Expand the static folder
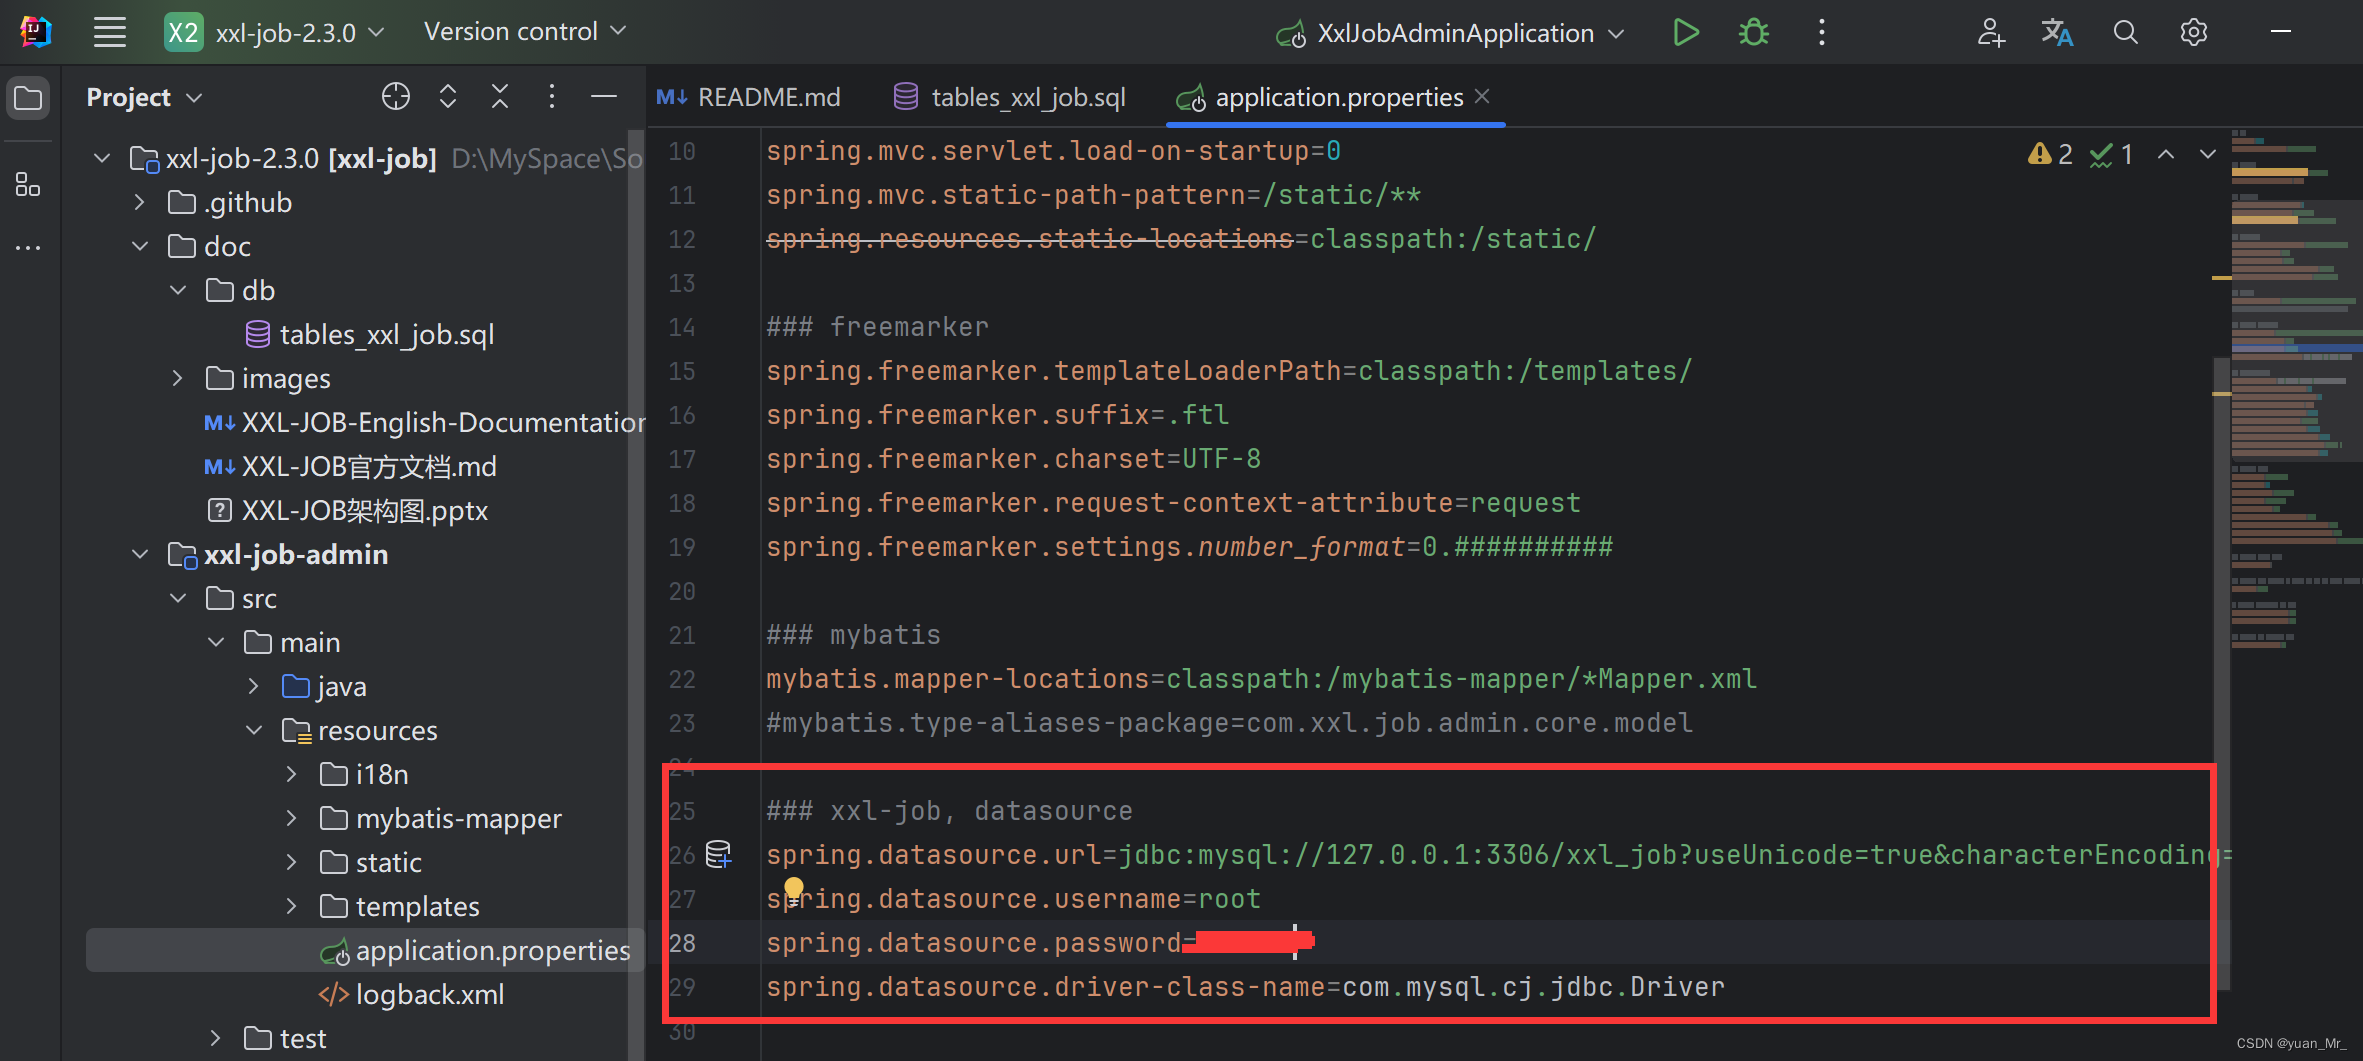The image size is (2363, 1061). pos(291,862)
